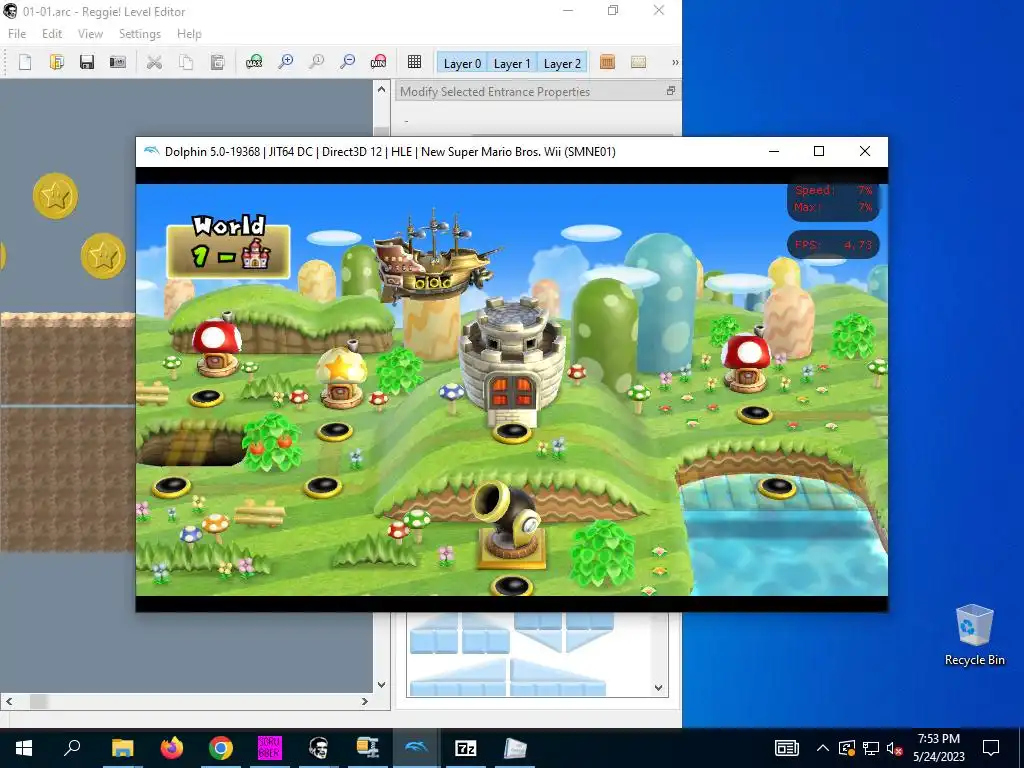Click the News and interests taskbar icon
1024x768 pixels.
pos(787,748)
